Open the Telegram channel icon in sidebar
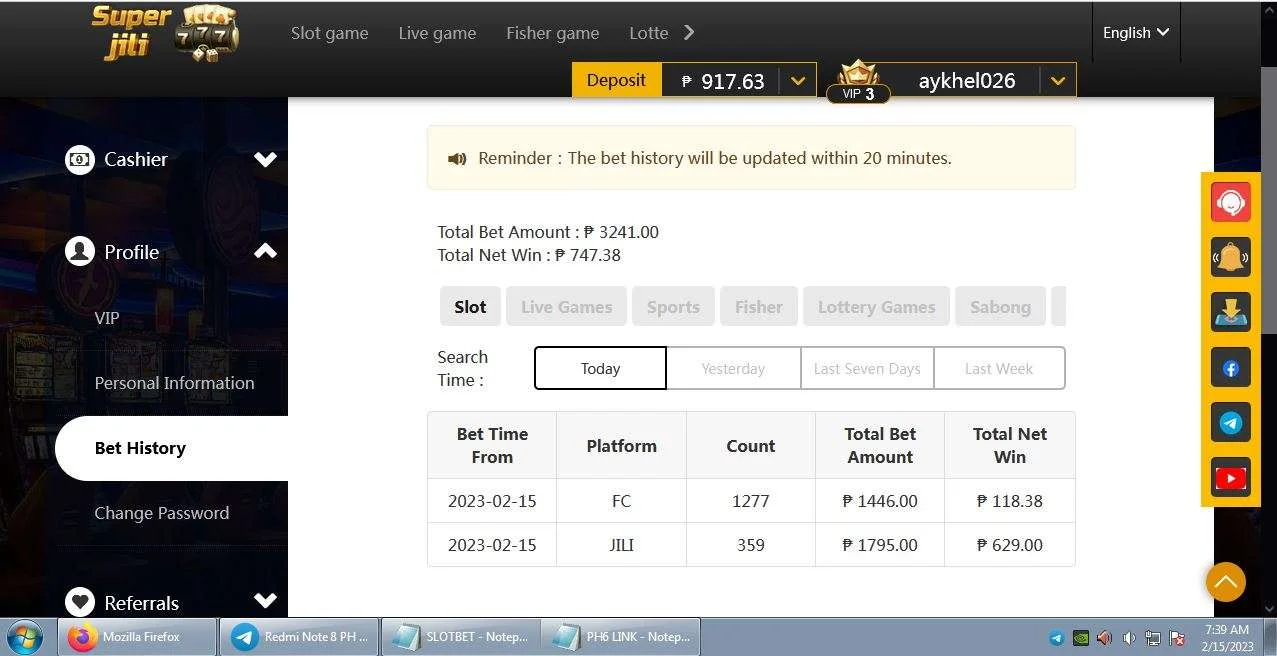Screen dimensions: 1277x656 pos(1230,423)
